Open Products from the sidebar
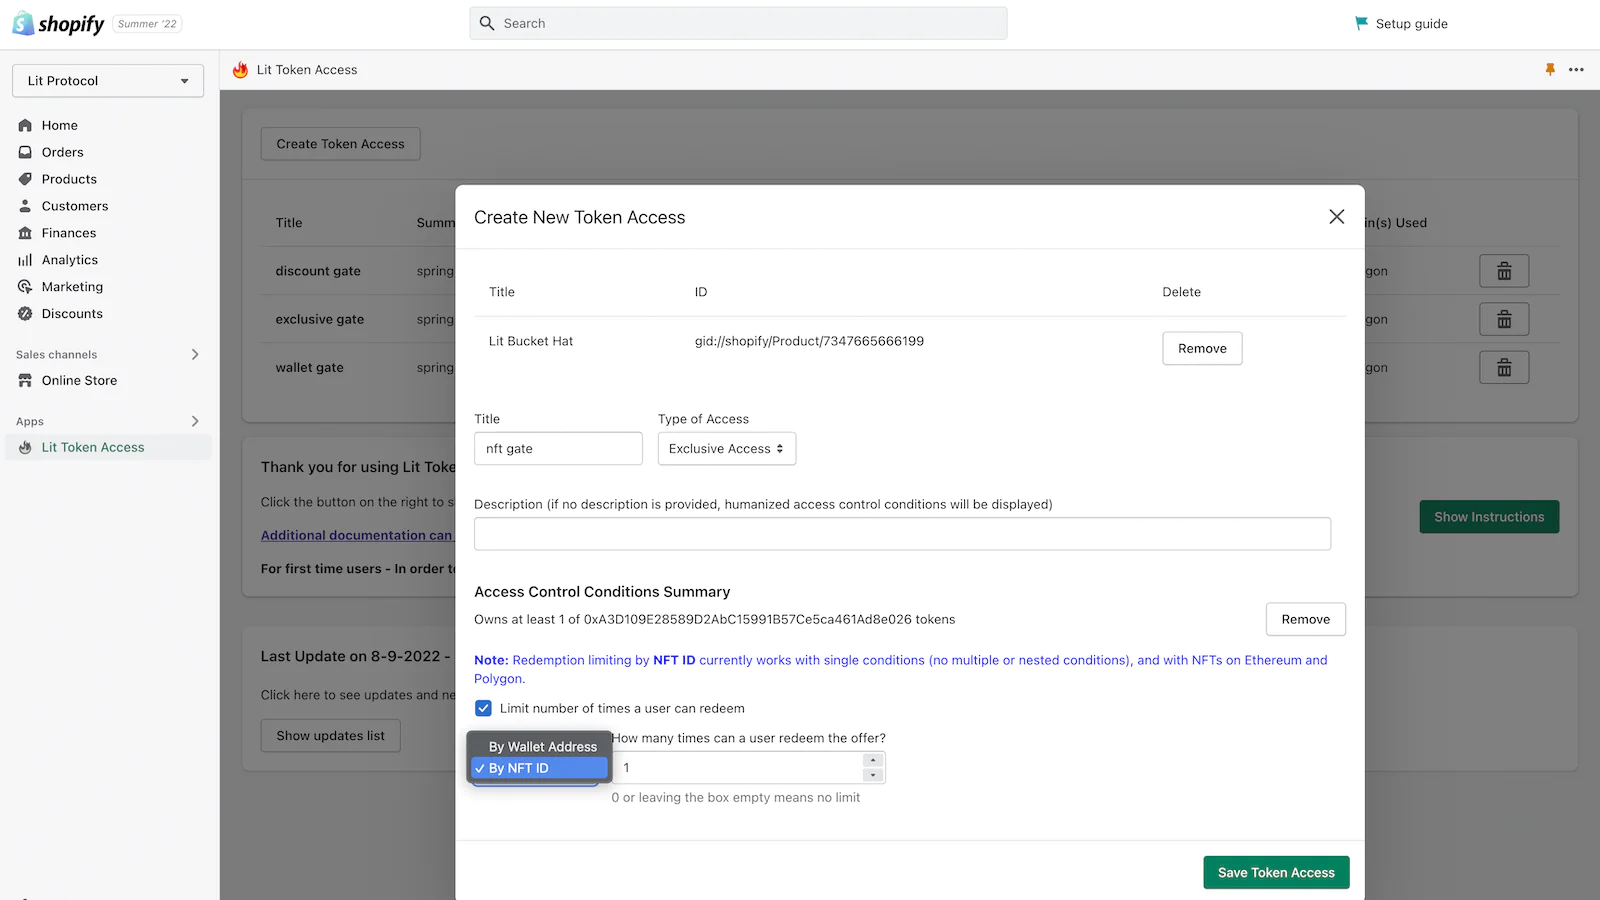 coord(68,179)
